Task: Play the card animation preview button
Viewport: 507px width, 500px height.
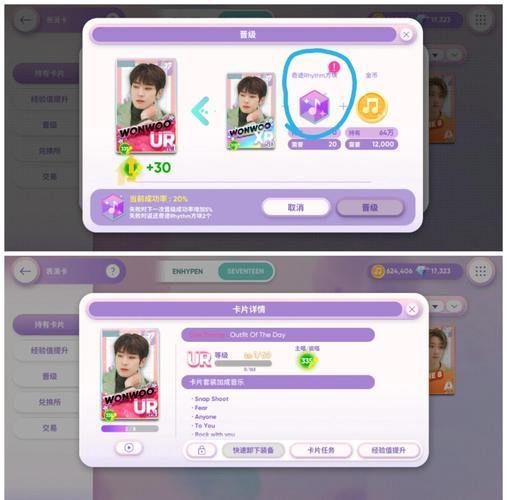Action: click(129, 448)
